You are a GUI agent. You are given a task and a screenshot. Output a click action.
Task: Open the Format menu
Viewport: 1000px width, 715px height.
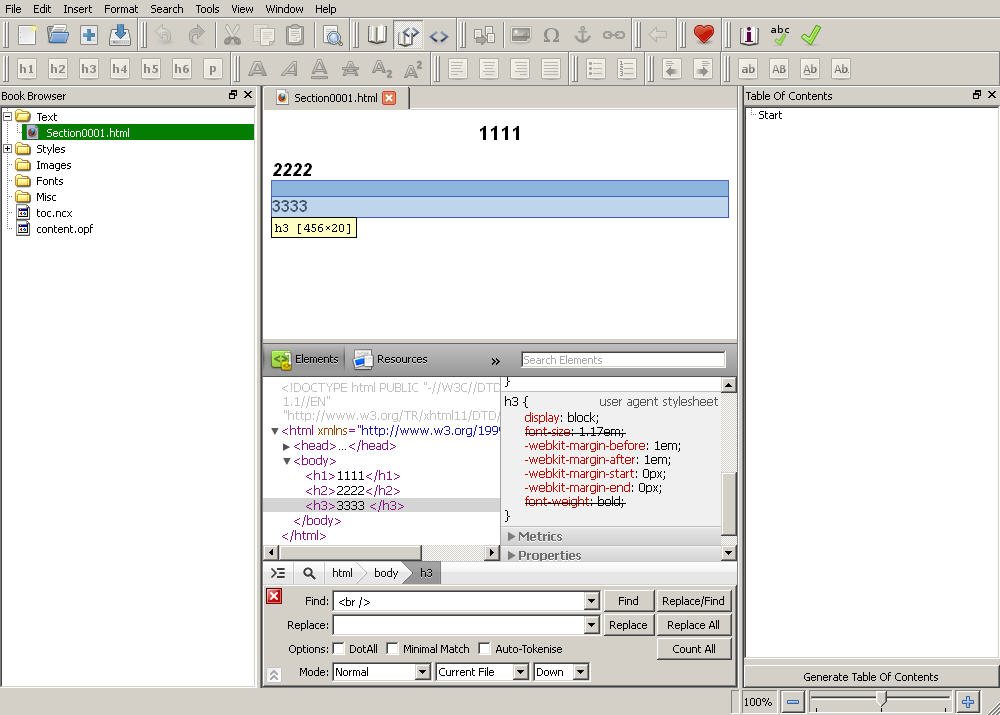pyautogui.click(x=121, y=9)
